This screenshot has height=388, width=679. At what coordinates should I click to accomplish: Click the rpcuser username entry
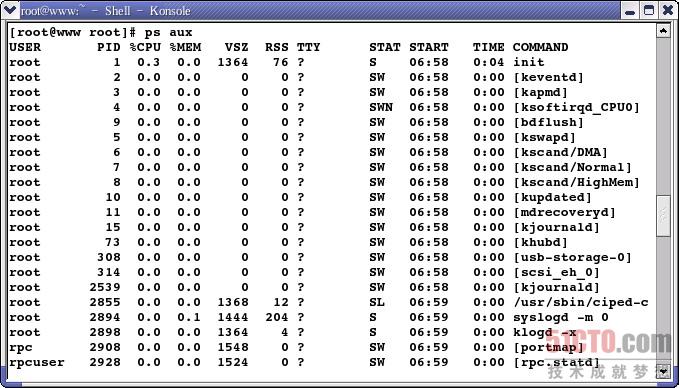click(x=36, y=362)
